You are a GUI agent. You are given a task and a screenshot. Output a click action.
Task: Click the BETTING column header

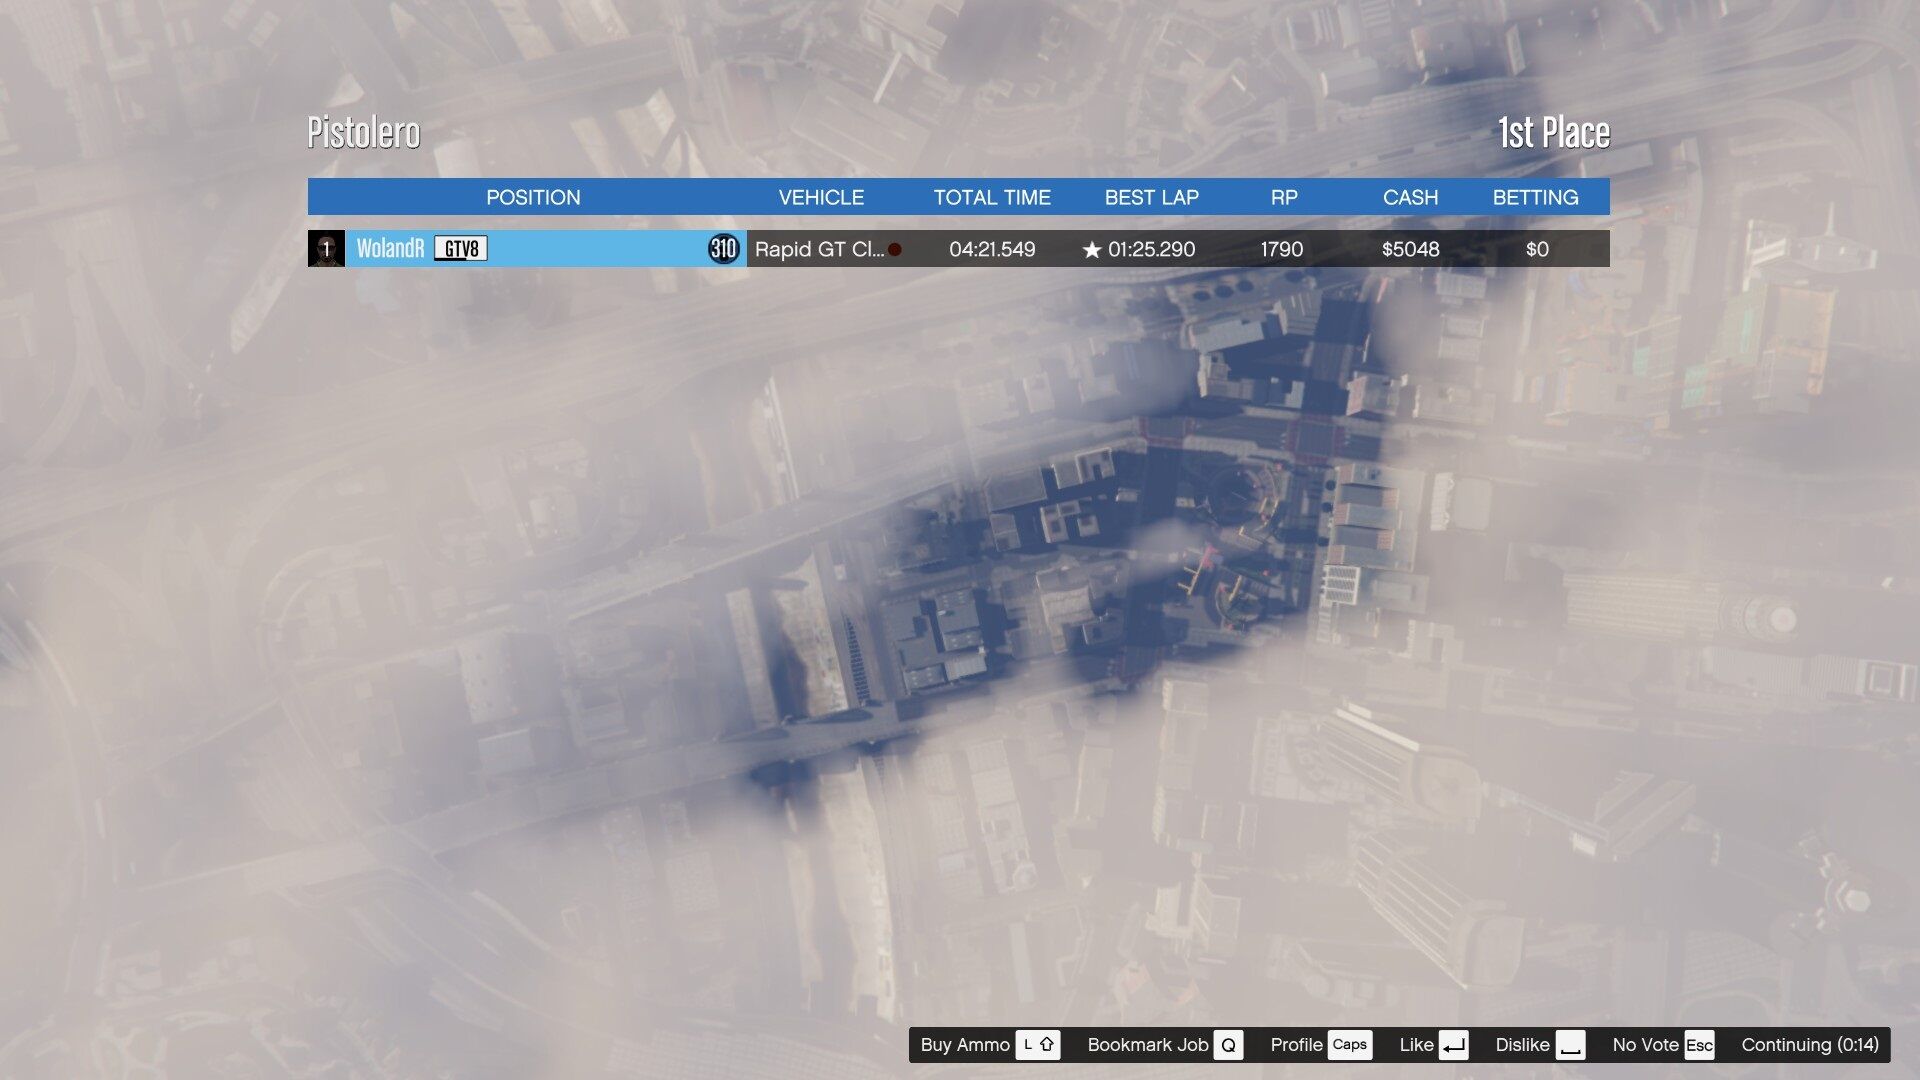coord(1535,197)
